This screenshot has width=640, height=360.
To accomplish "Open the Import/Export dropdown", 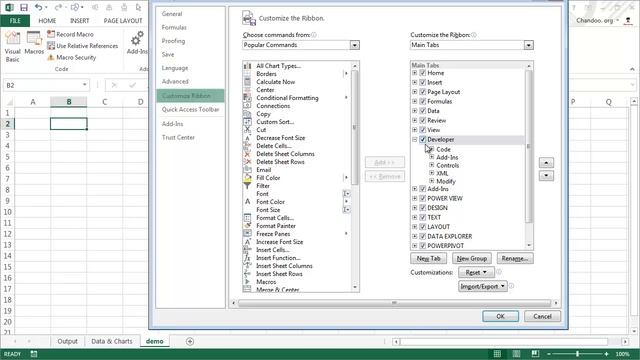I will tap(482, 287).
